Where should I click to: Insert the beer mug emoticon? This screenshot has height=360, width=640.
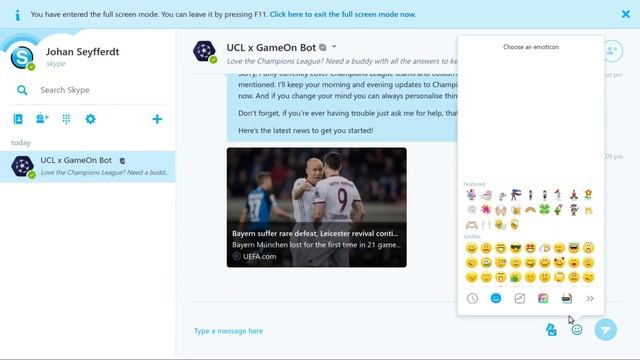click(516, 210)
